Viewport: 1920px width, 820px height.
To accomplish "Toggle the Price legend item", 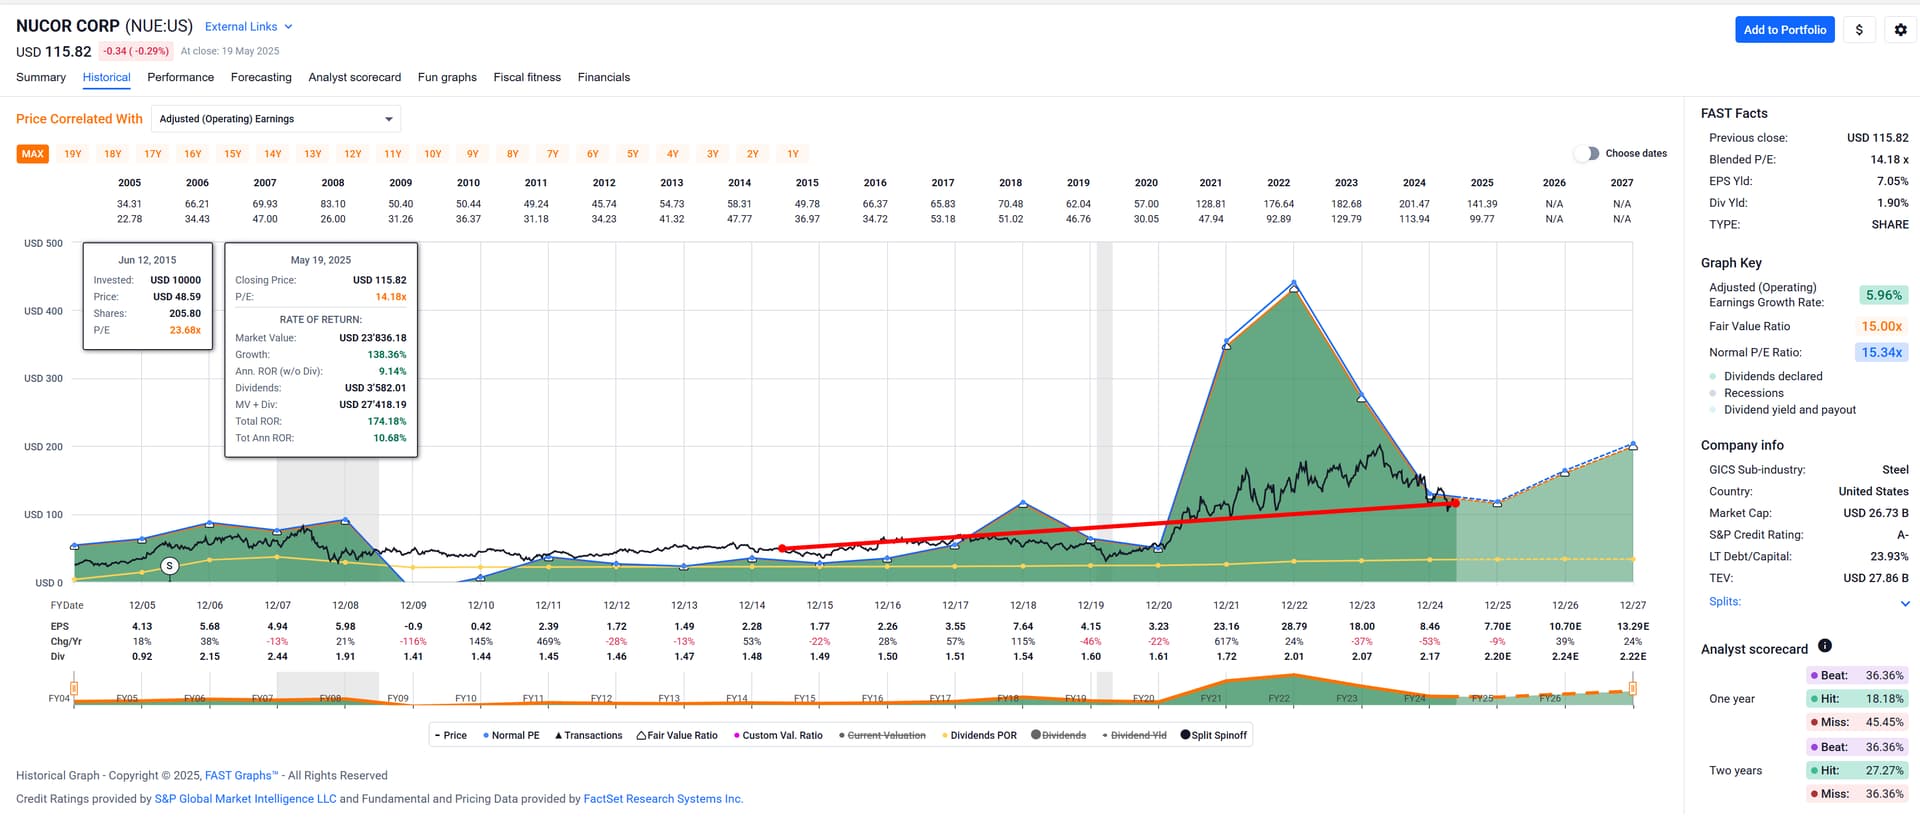I will (x=451, y=735).
